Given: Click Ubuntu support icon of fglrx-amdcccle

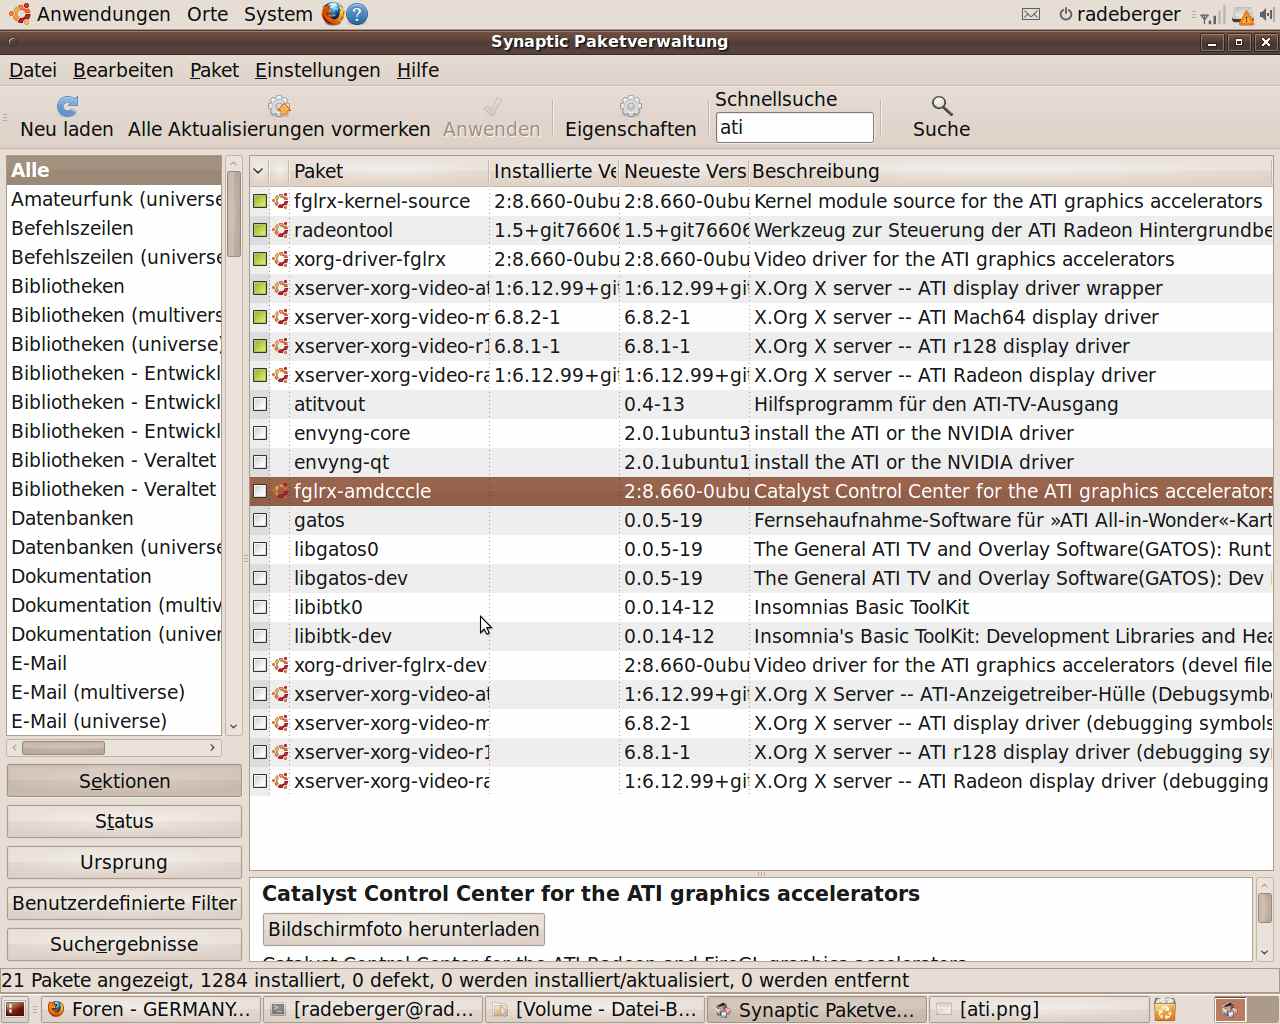Looking at the screenshot, I should [x=281, y=491].
